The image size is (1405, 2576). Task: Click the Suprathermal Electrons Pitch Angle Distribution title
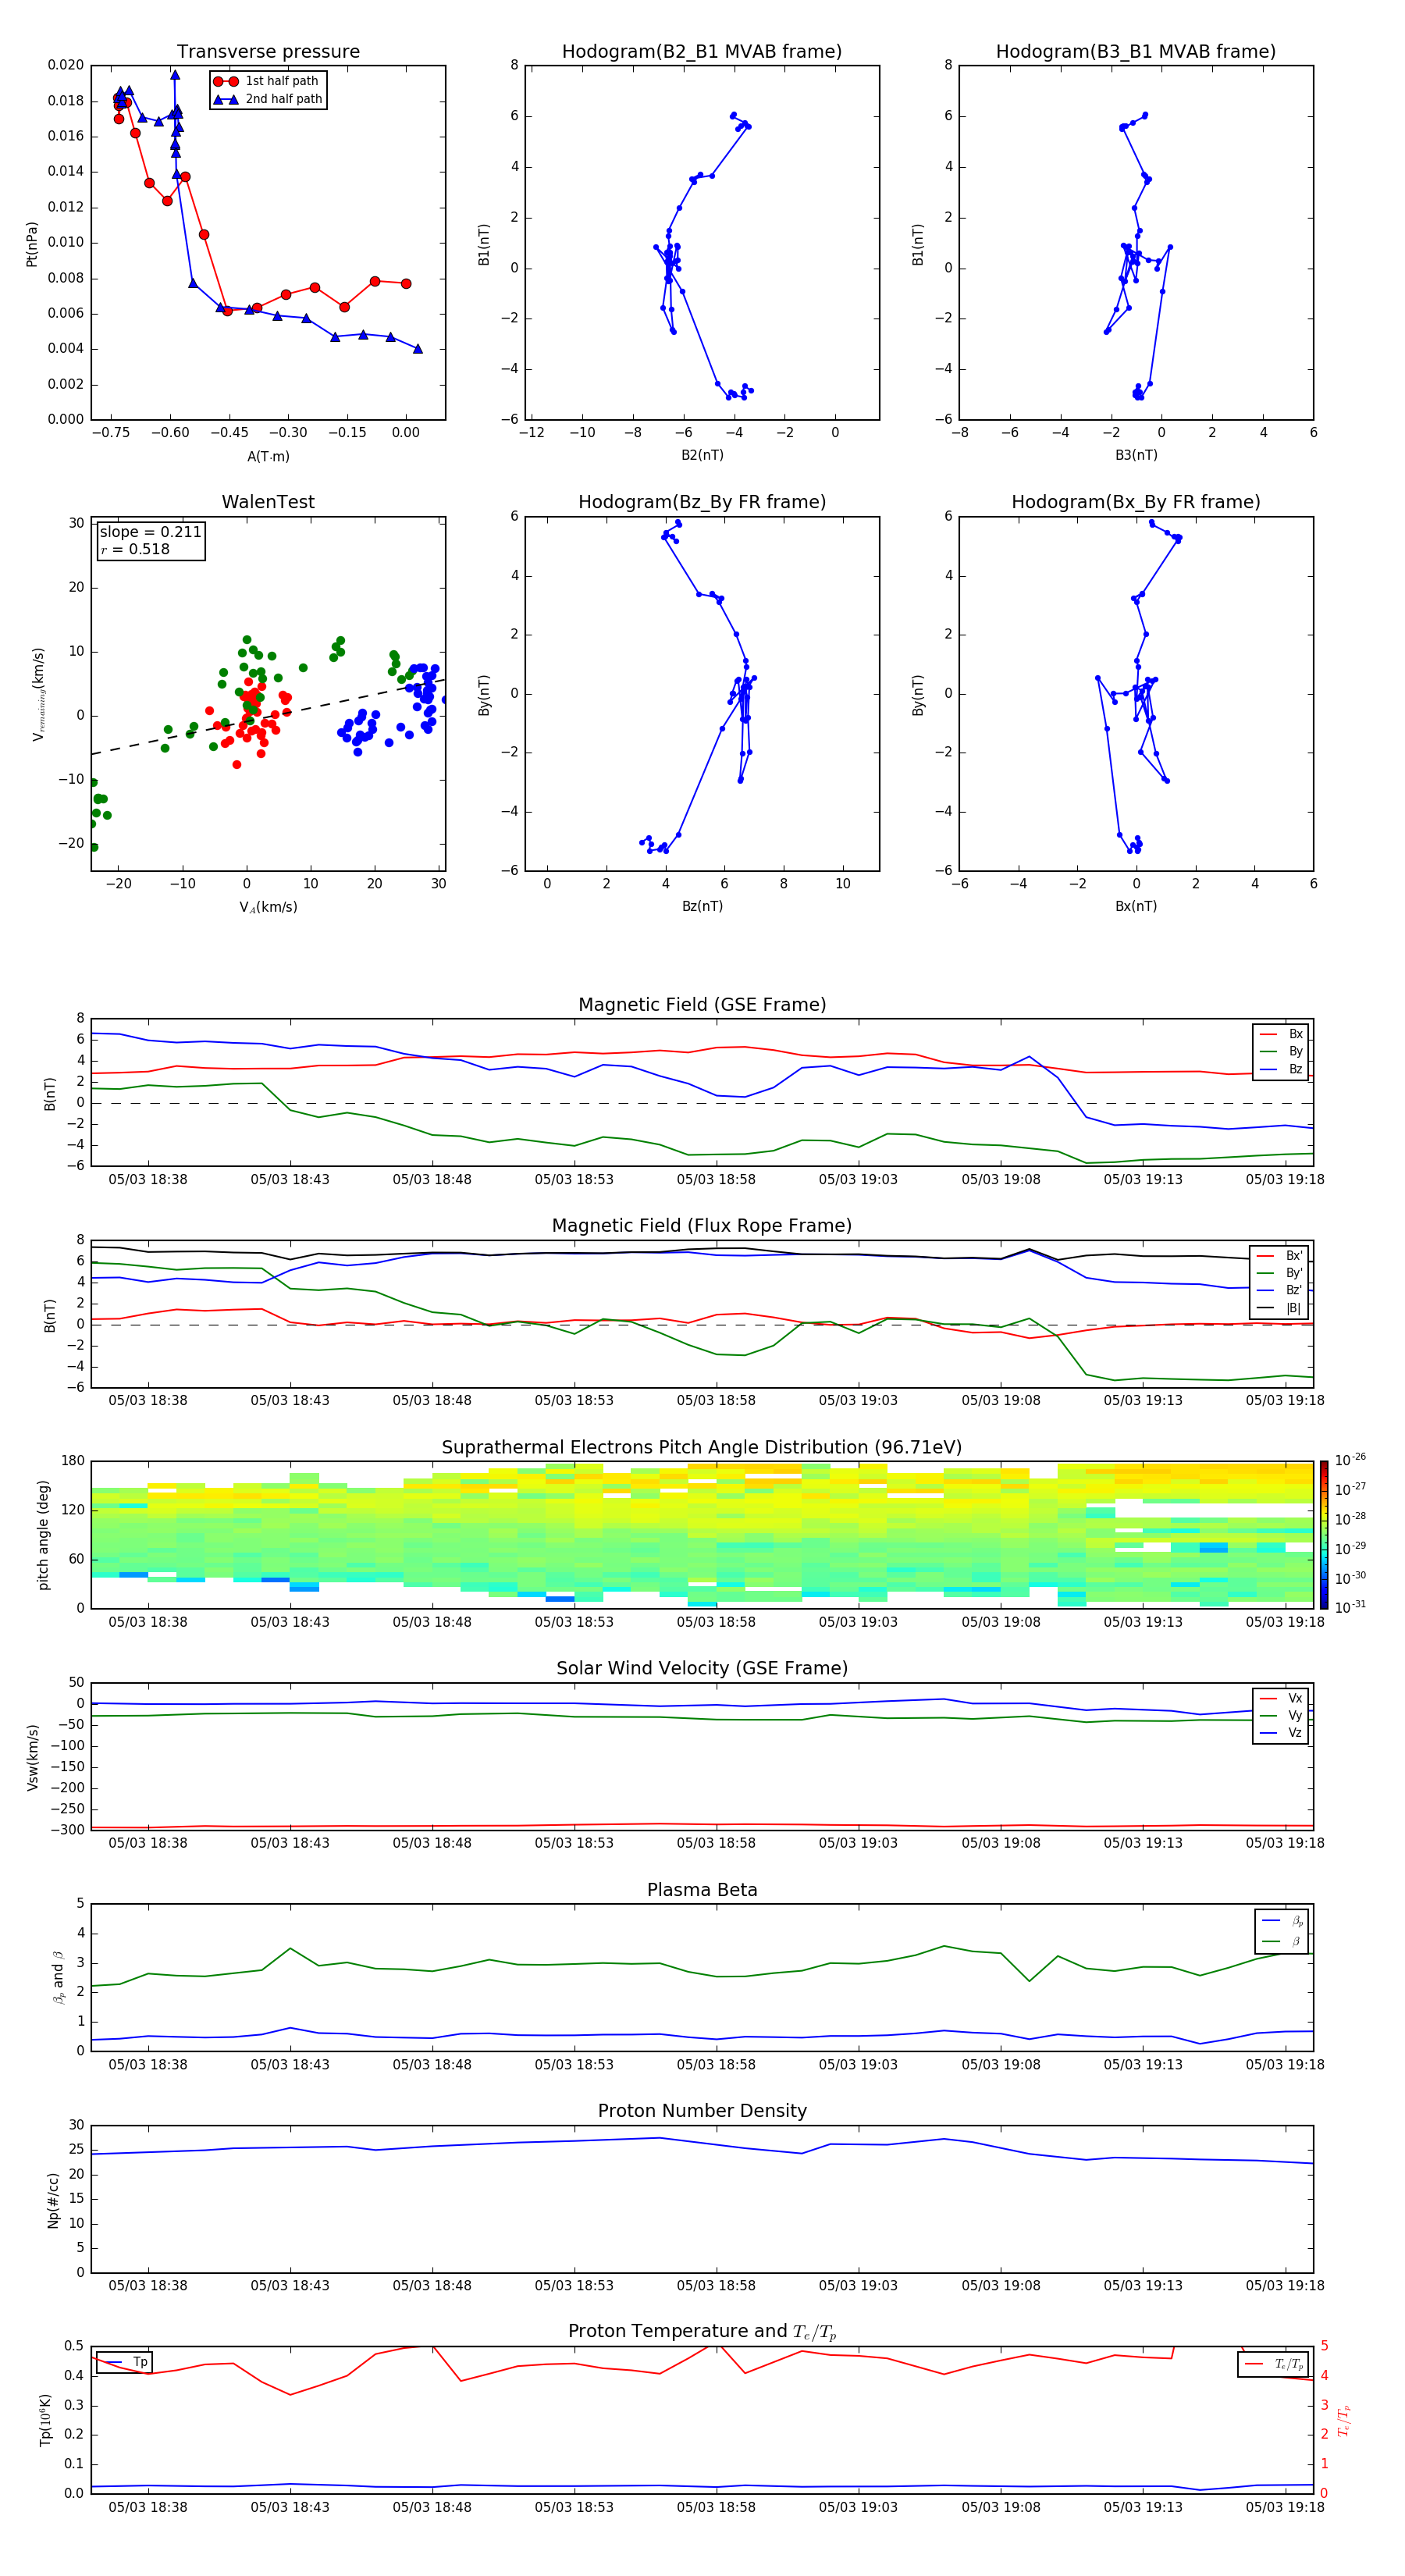click(702, 1448)
